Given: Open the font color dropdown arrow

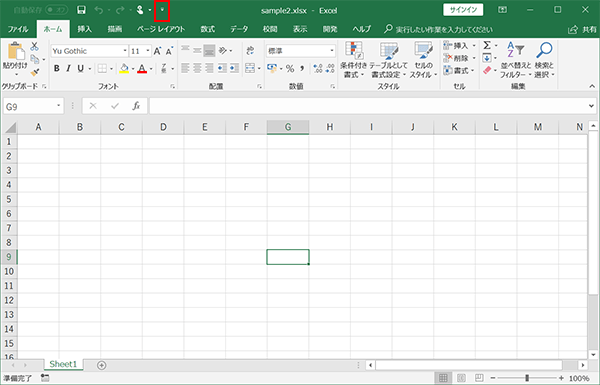Looking at the screenshot, I should (x=152, y=69).
